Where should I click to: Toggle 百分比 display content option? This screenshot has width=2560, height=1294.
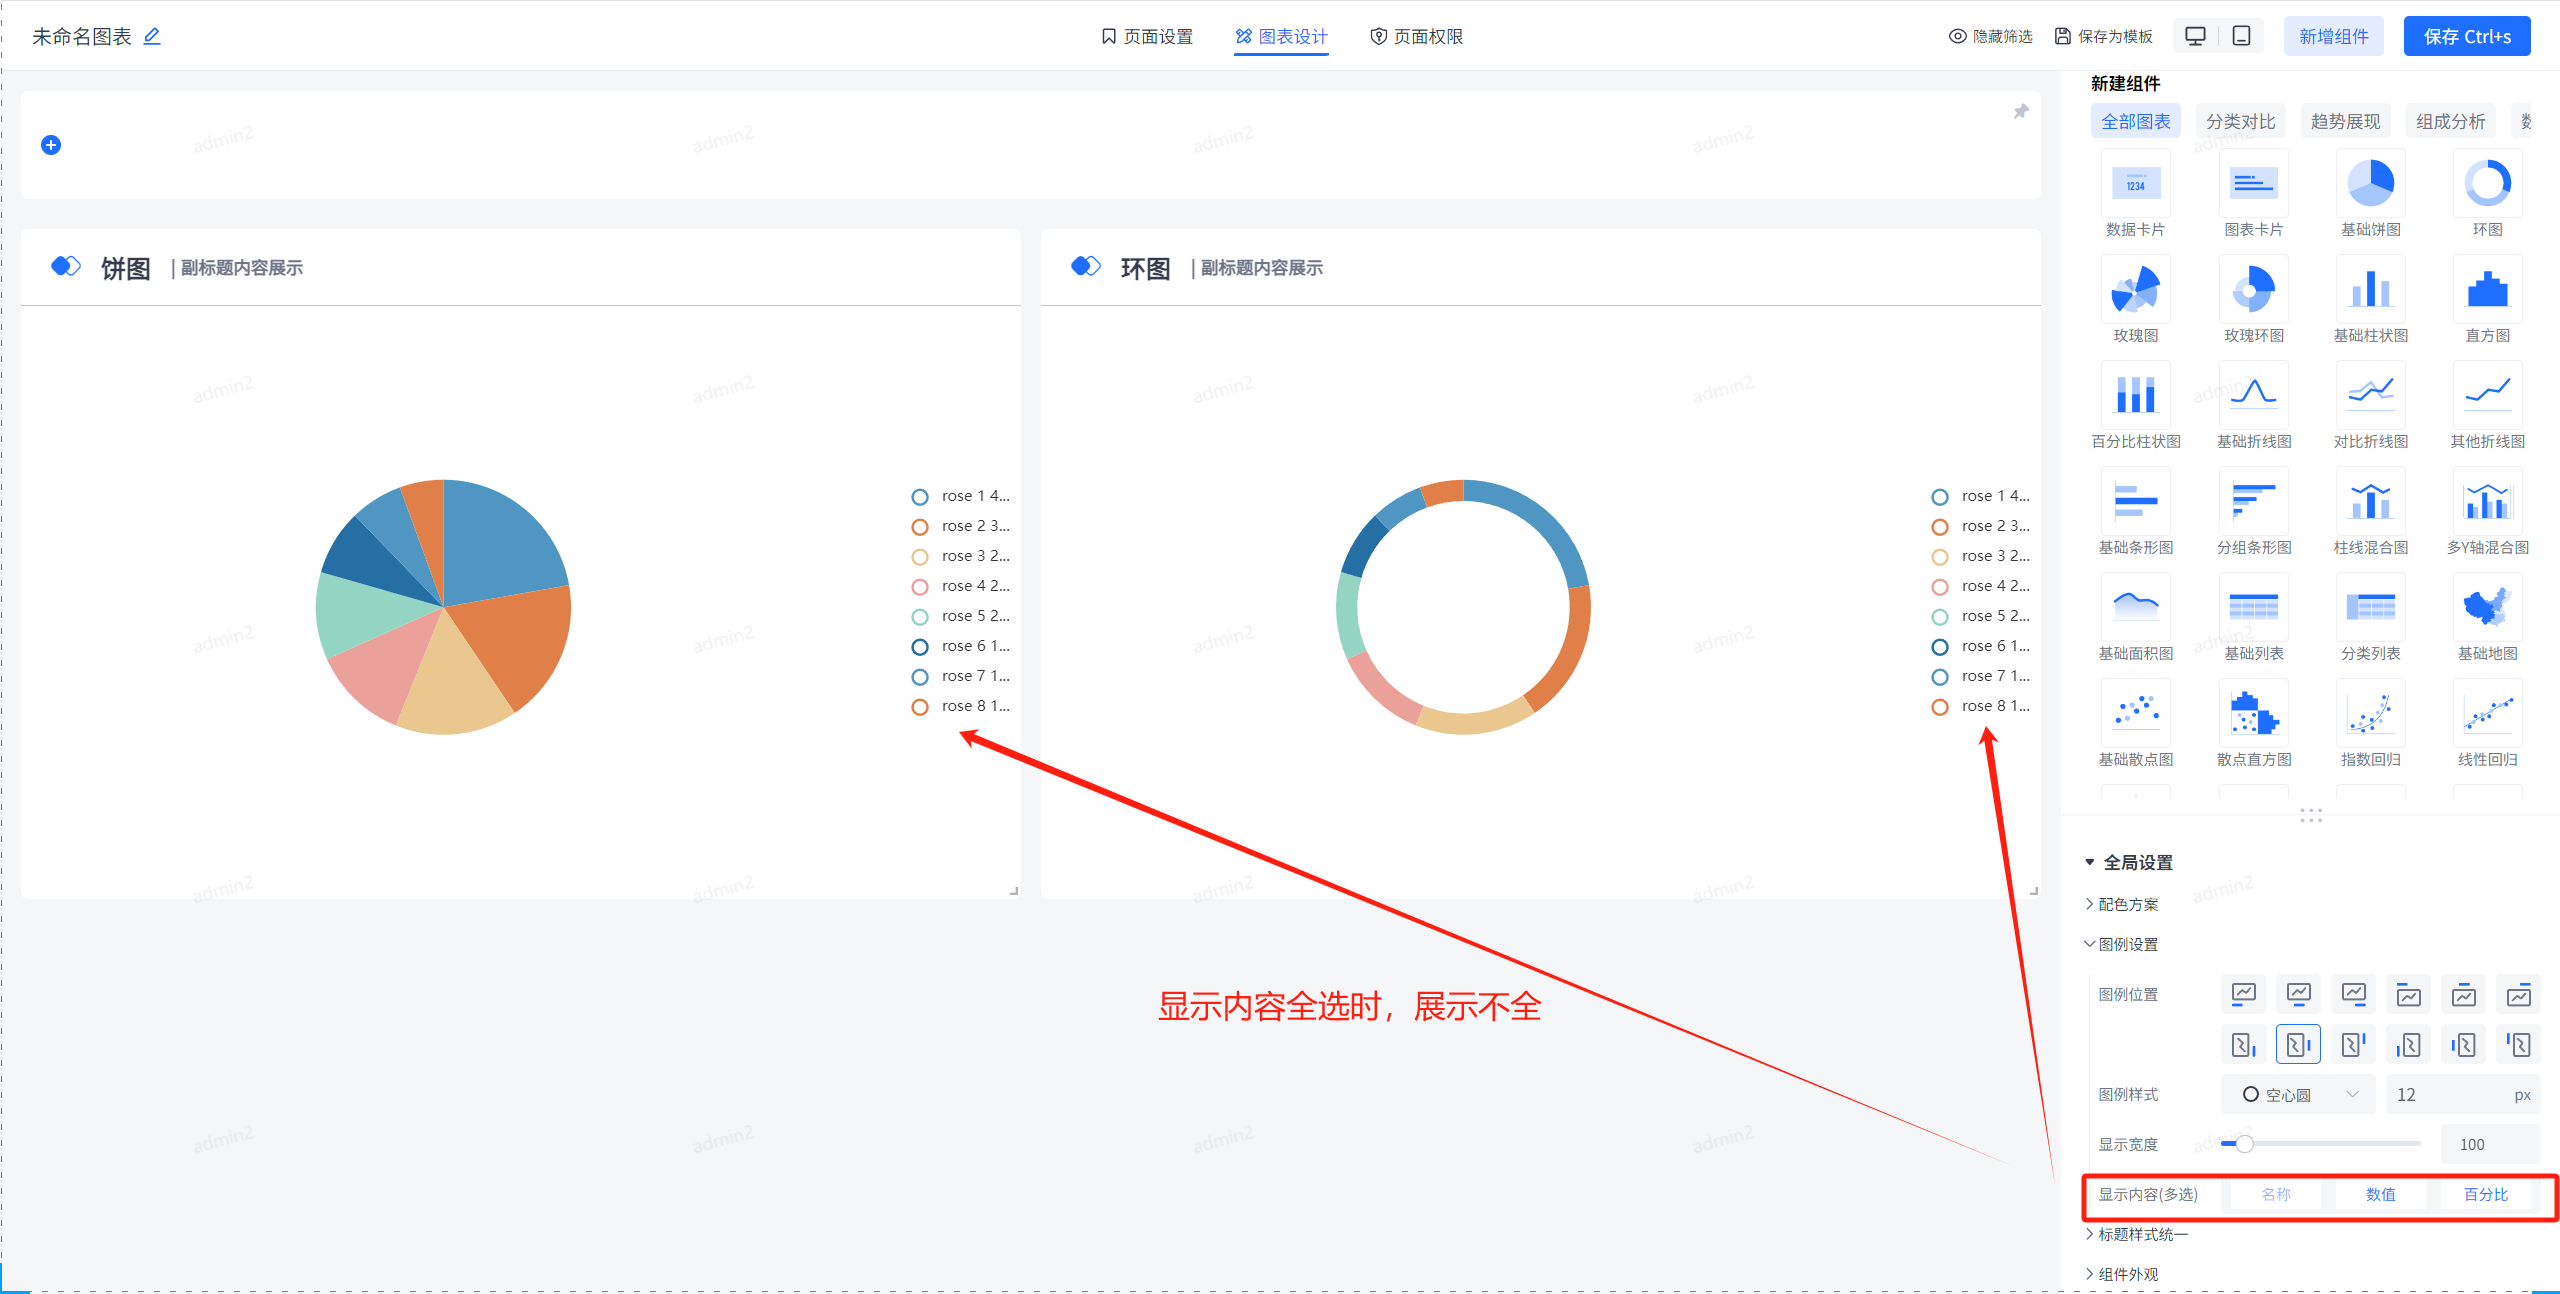click(2485, 1194)
